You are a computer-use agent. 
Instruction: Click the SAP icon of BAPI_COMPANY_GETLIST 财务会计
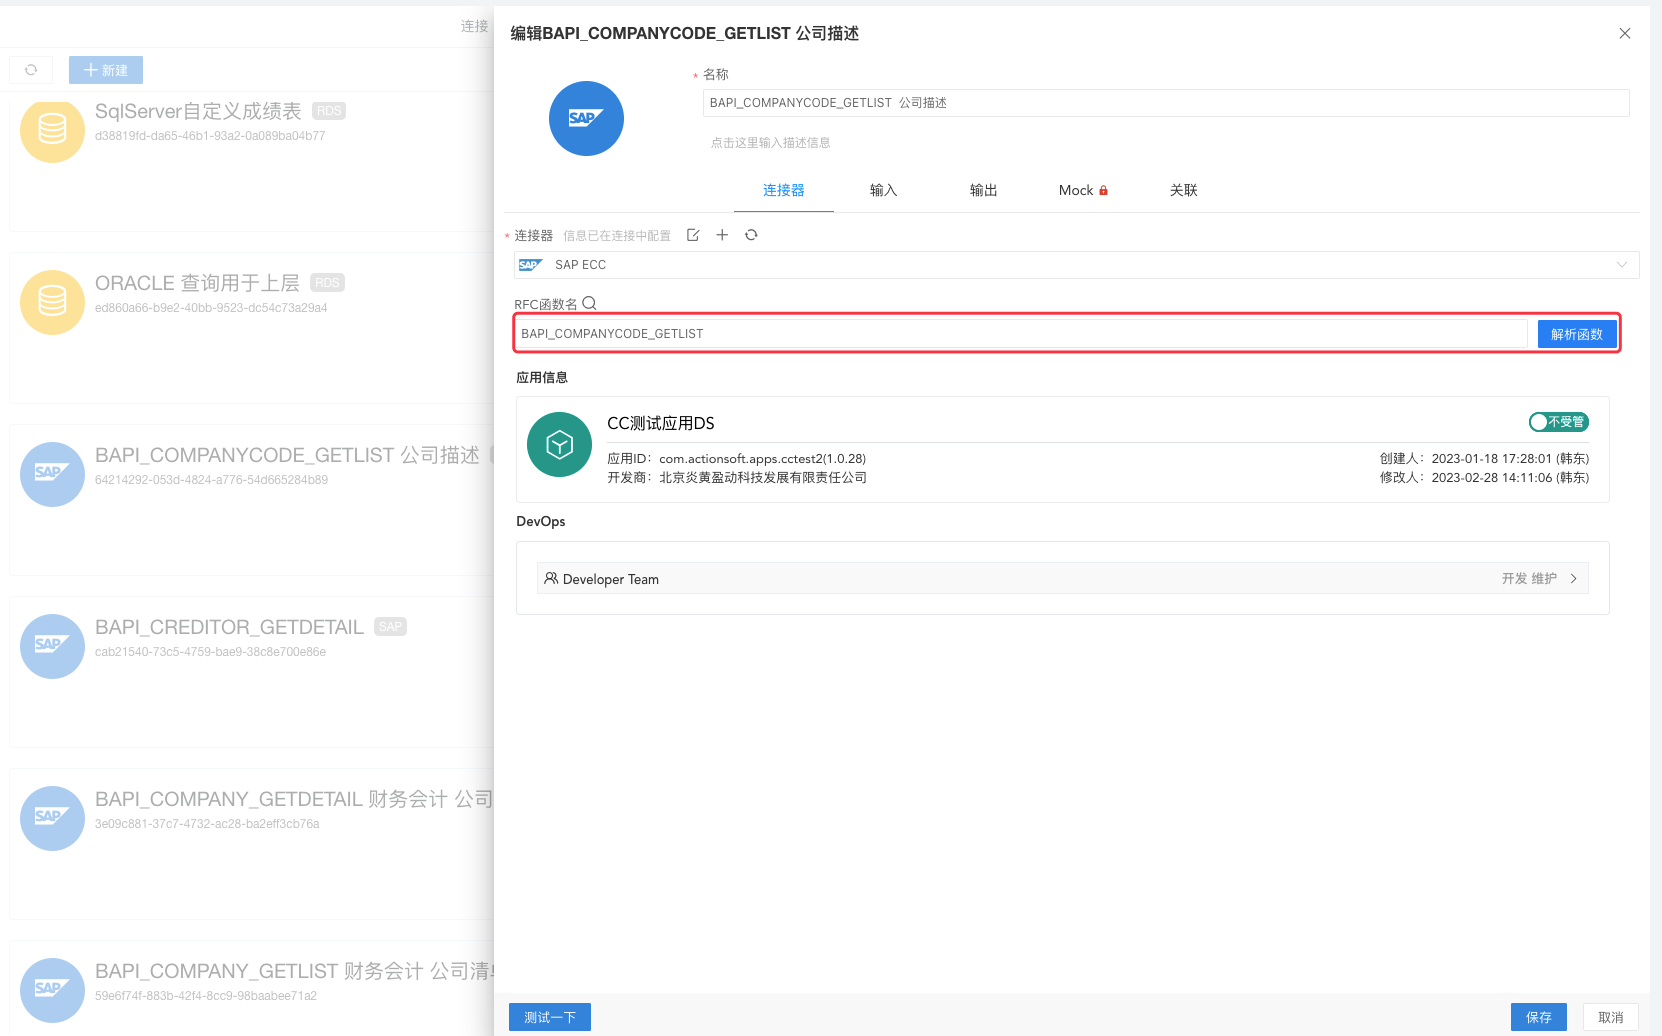coord(52,990)
